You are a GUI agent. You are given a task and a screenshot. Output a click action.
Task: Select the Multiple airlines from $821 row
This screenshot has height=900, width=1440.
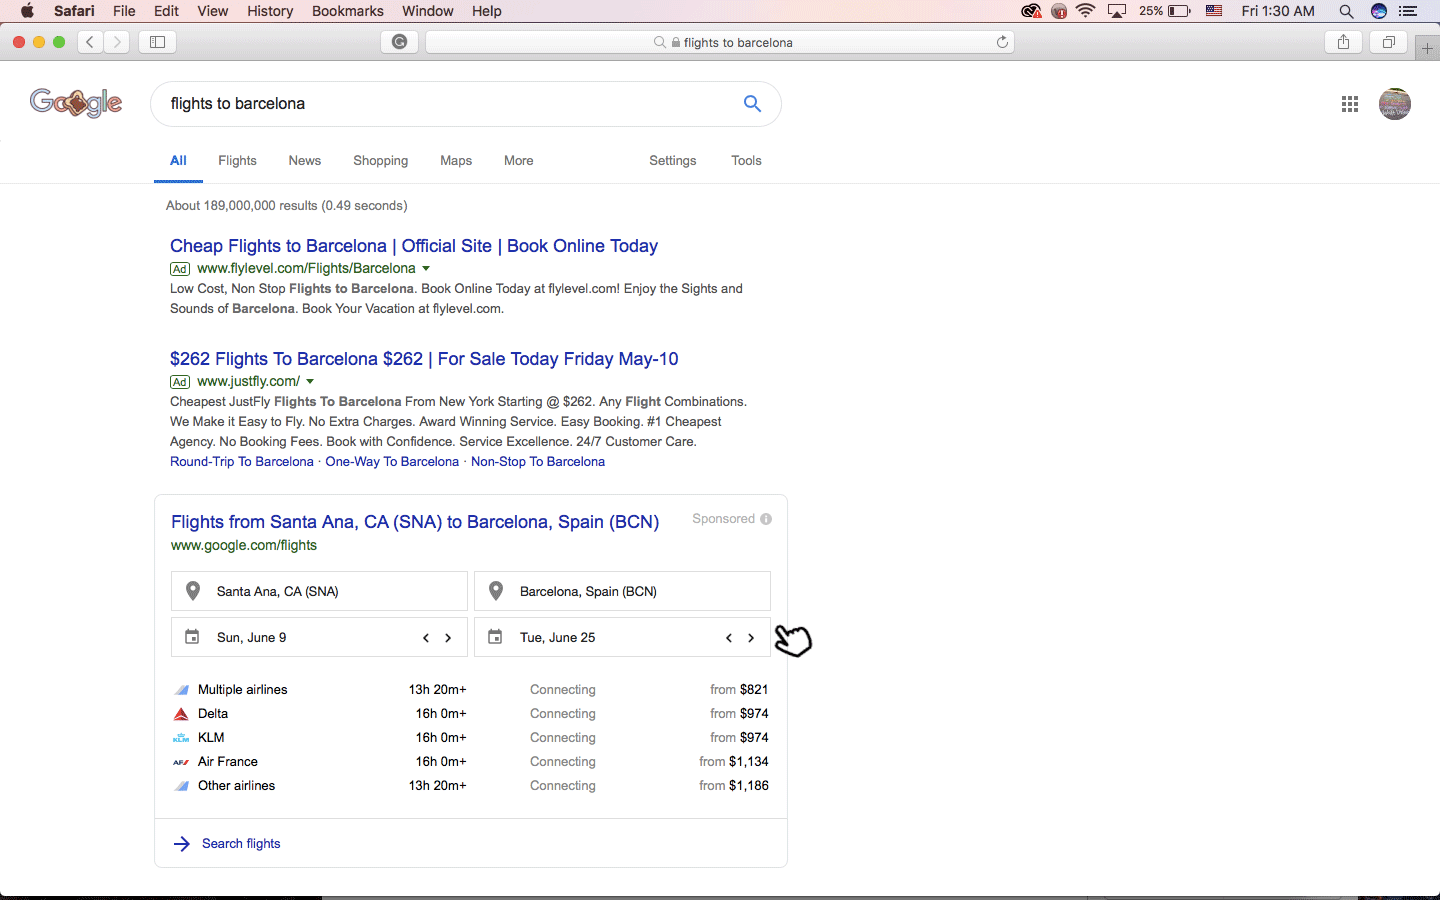471,690
